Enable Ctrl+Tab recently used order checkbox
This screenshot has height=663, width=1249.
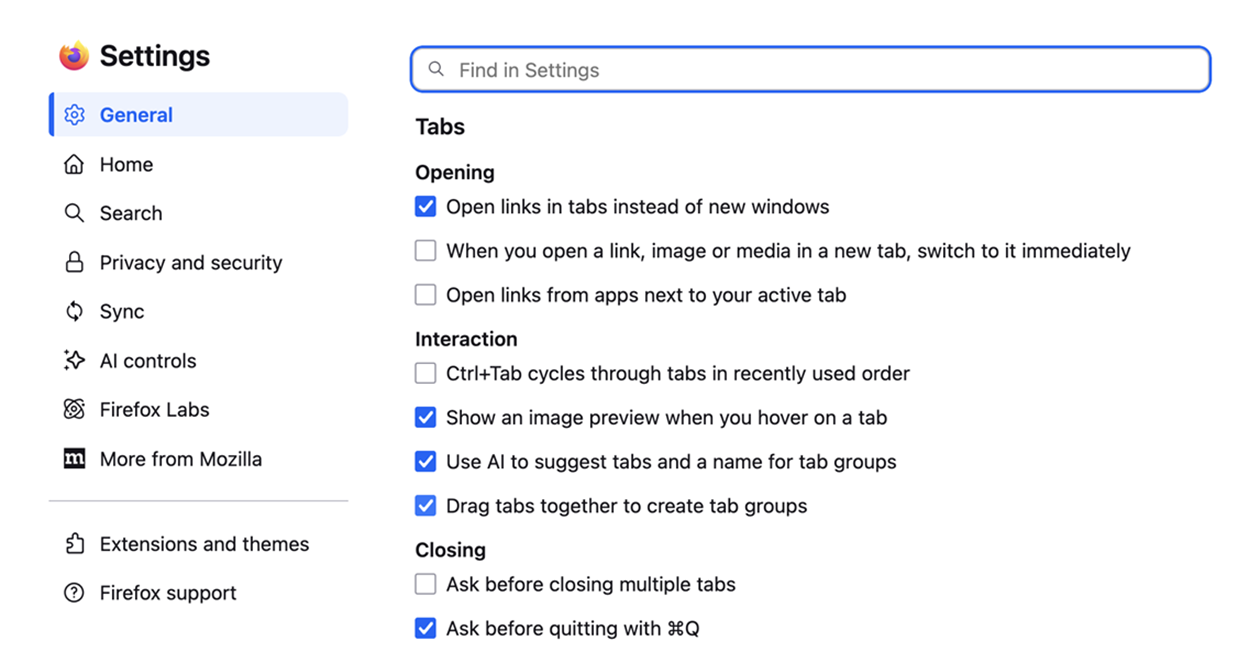coord(426,374)
